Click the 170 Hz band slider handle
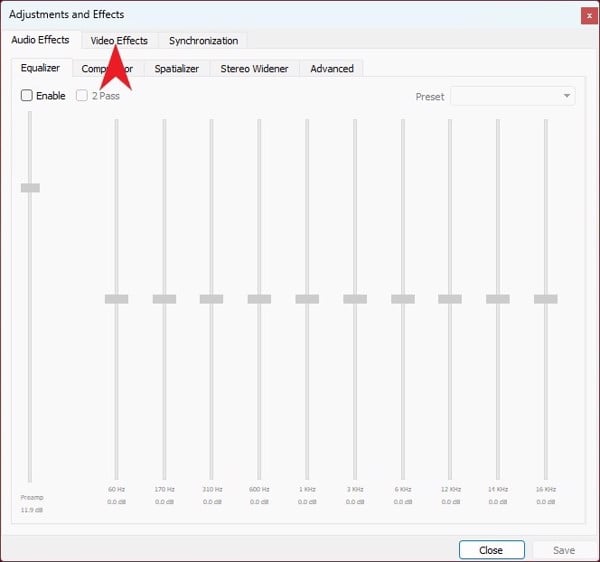The width and height of the screenshot is (600, 562). pos(164,299)
